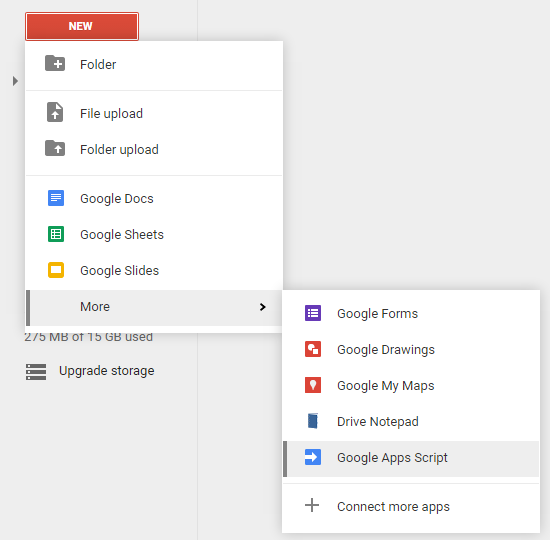Click the purple Google Forms icon

[x=313, y=313]
